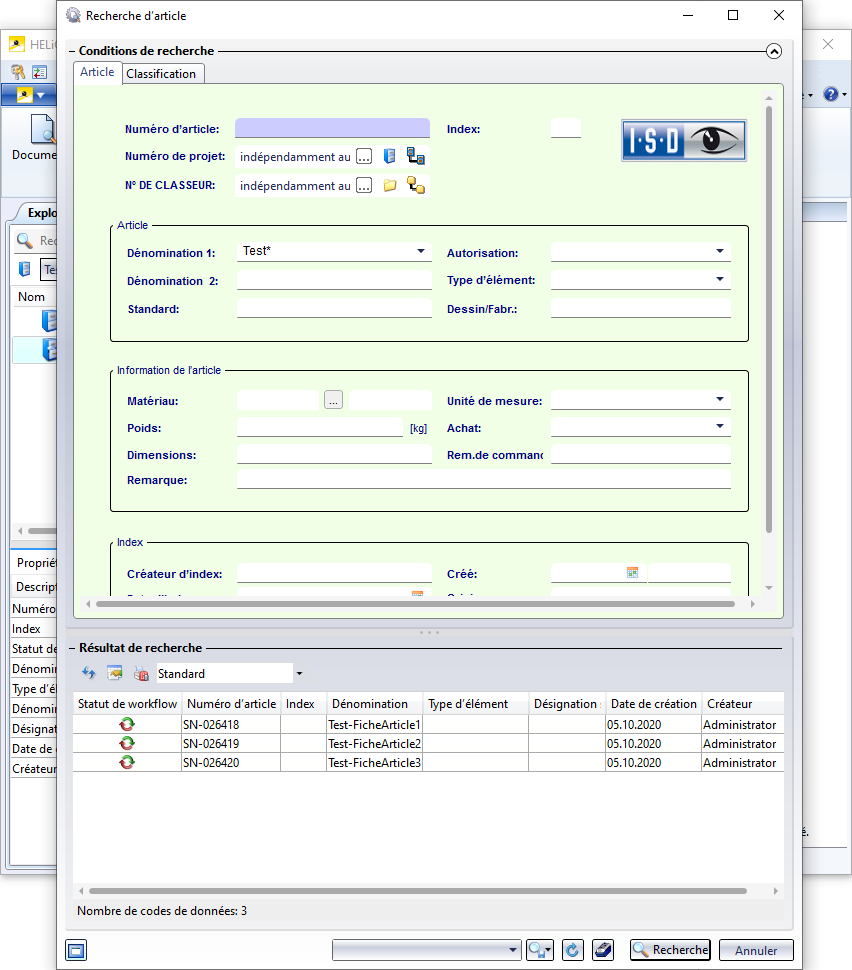Click the save search magnifier icon
852x970 pixels.
click(540, 950)
